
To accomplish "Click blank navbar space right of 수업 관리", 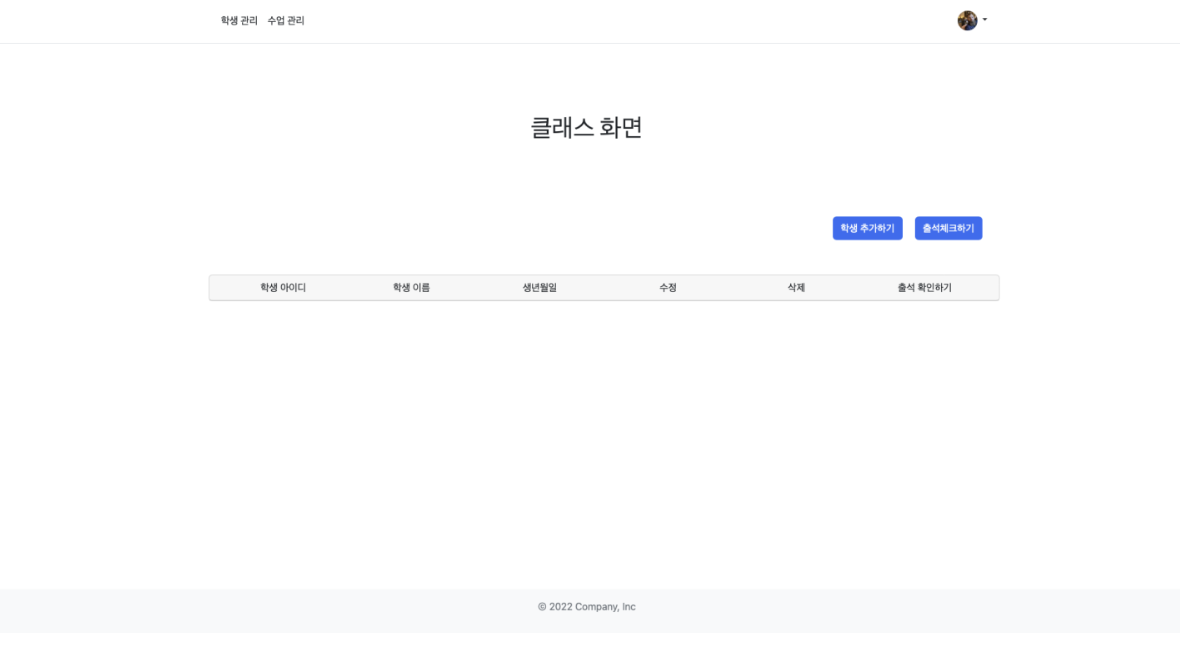I will click(x=600, y=21).
